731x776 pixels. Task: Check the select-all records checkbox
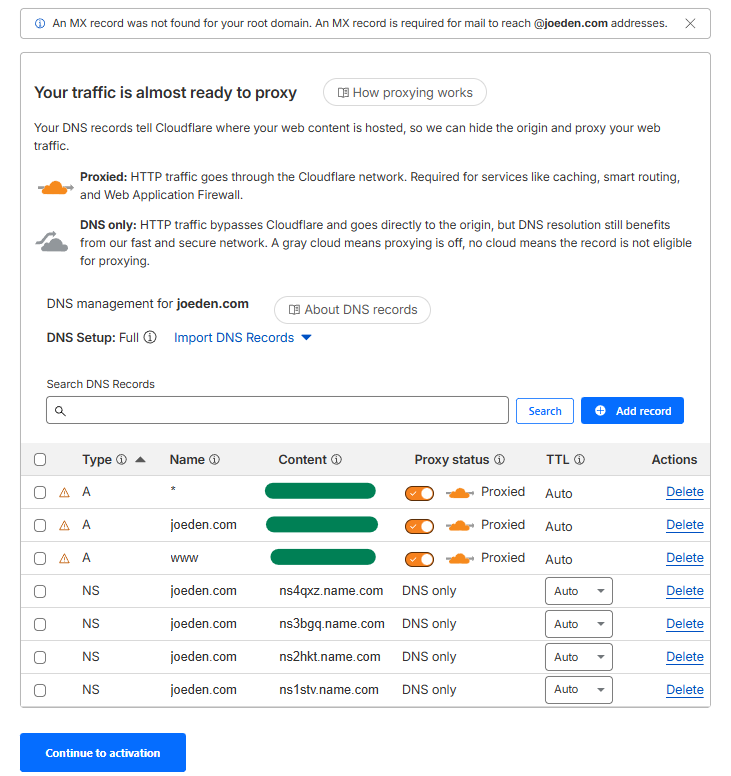40,460
